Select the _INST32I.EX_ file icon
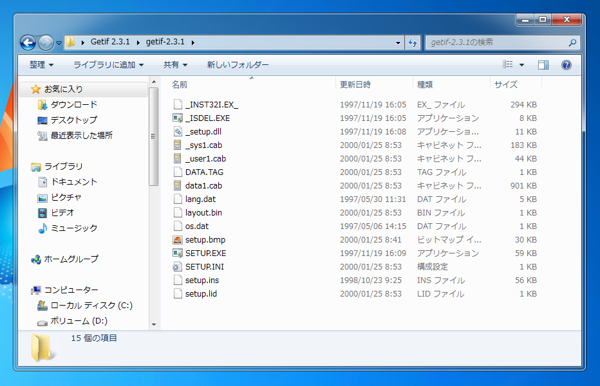This screenshot has height=386, width=600. pyautogui.click(x=178, y=104)
